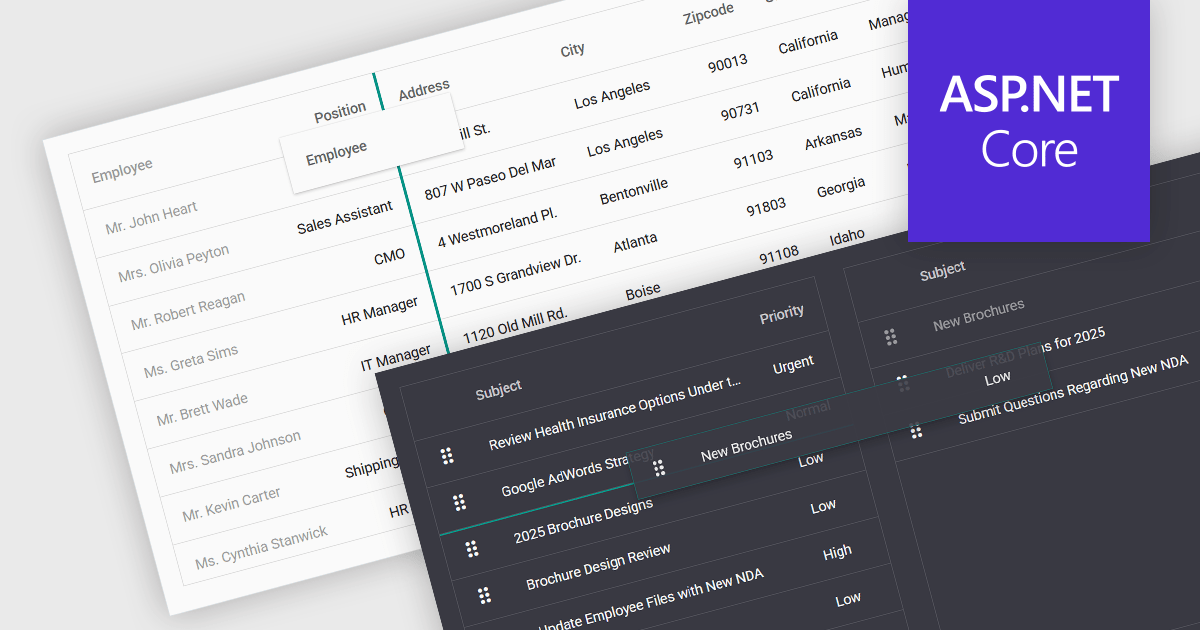Click the 807 W Paseo Del Mar address
The image size is (1200, 630).
click(490, 178)
